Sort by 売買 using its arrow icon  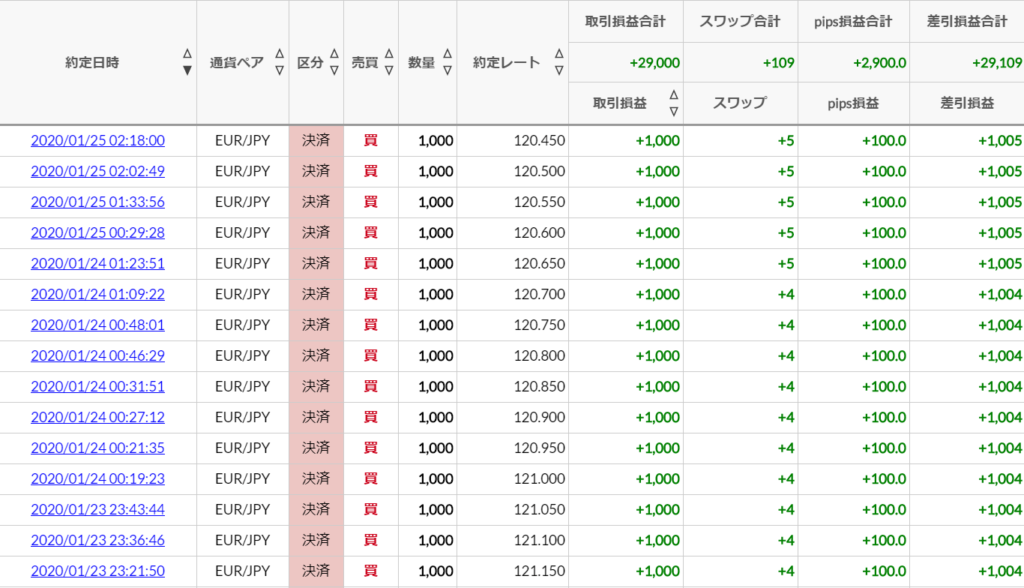click(389, 62)
